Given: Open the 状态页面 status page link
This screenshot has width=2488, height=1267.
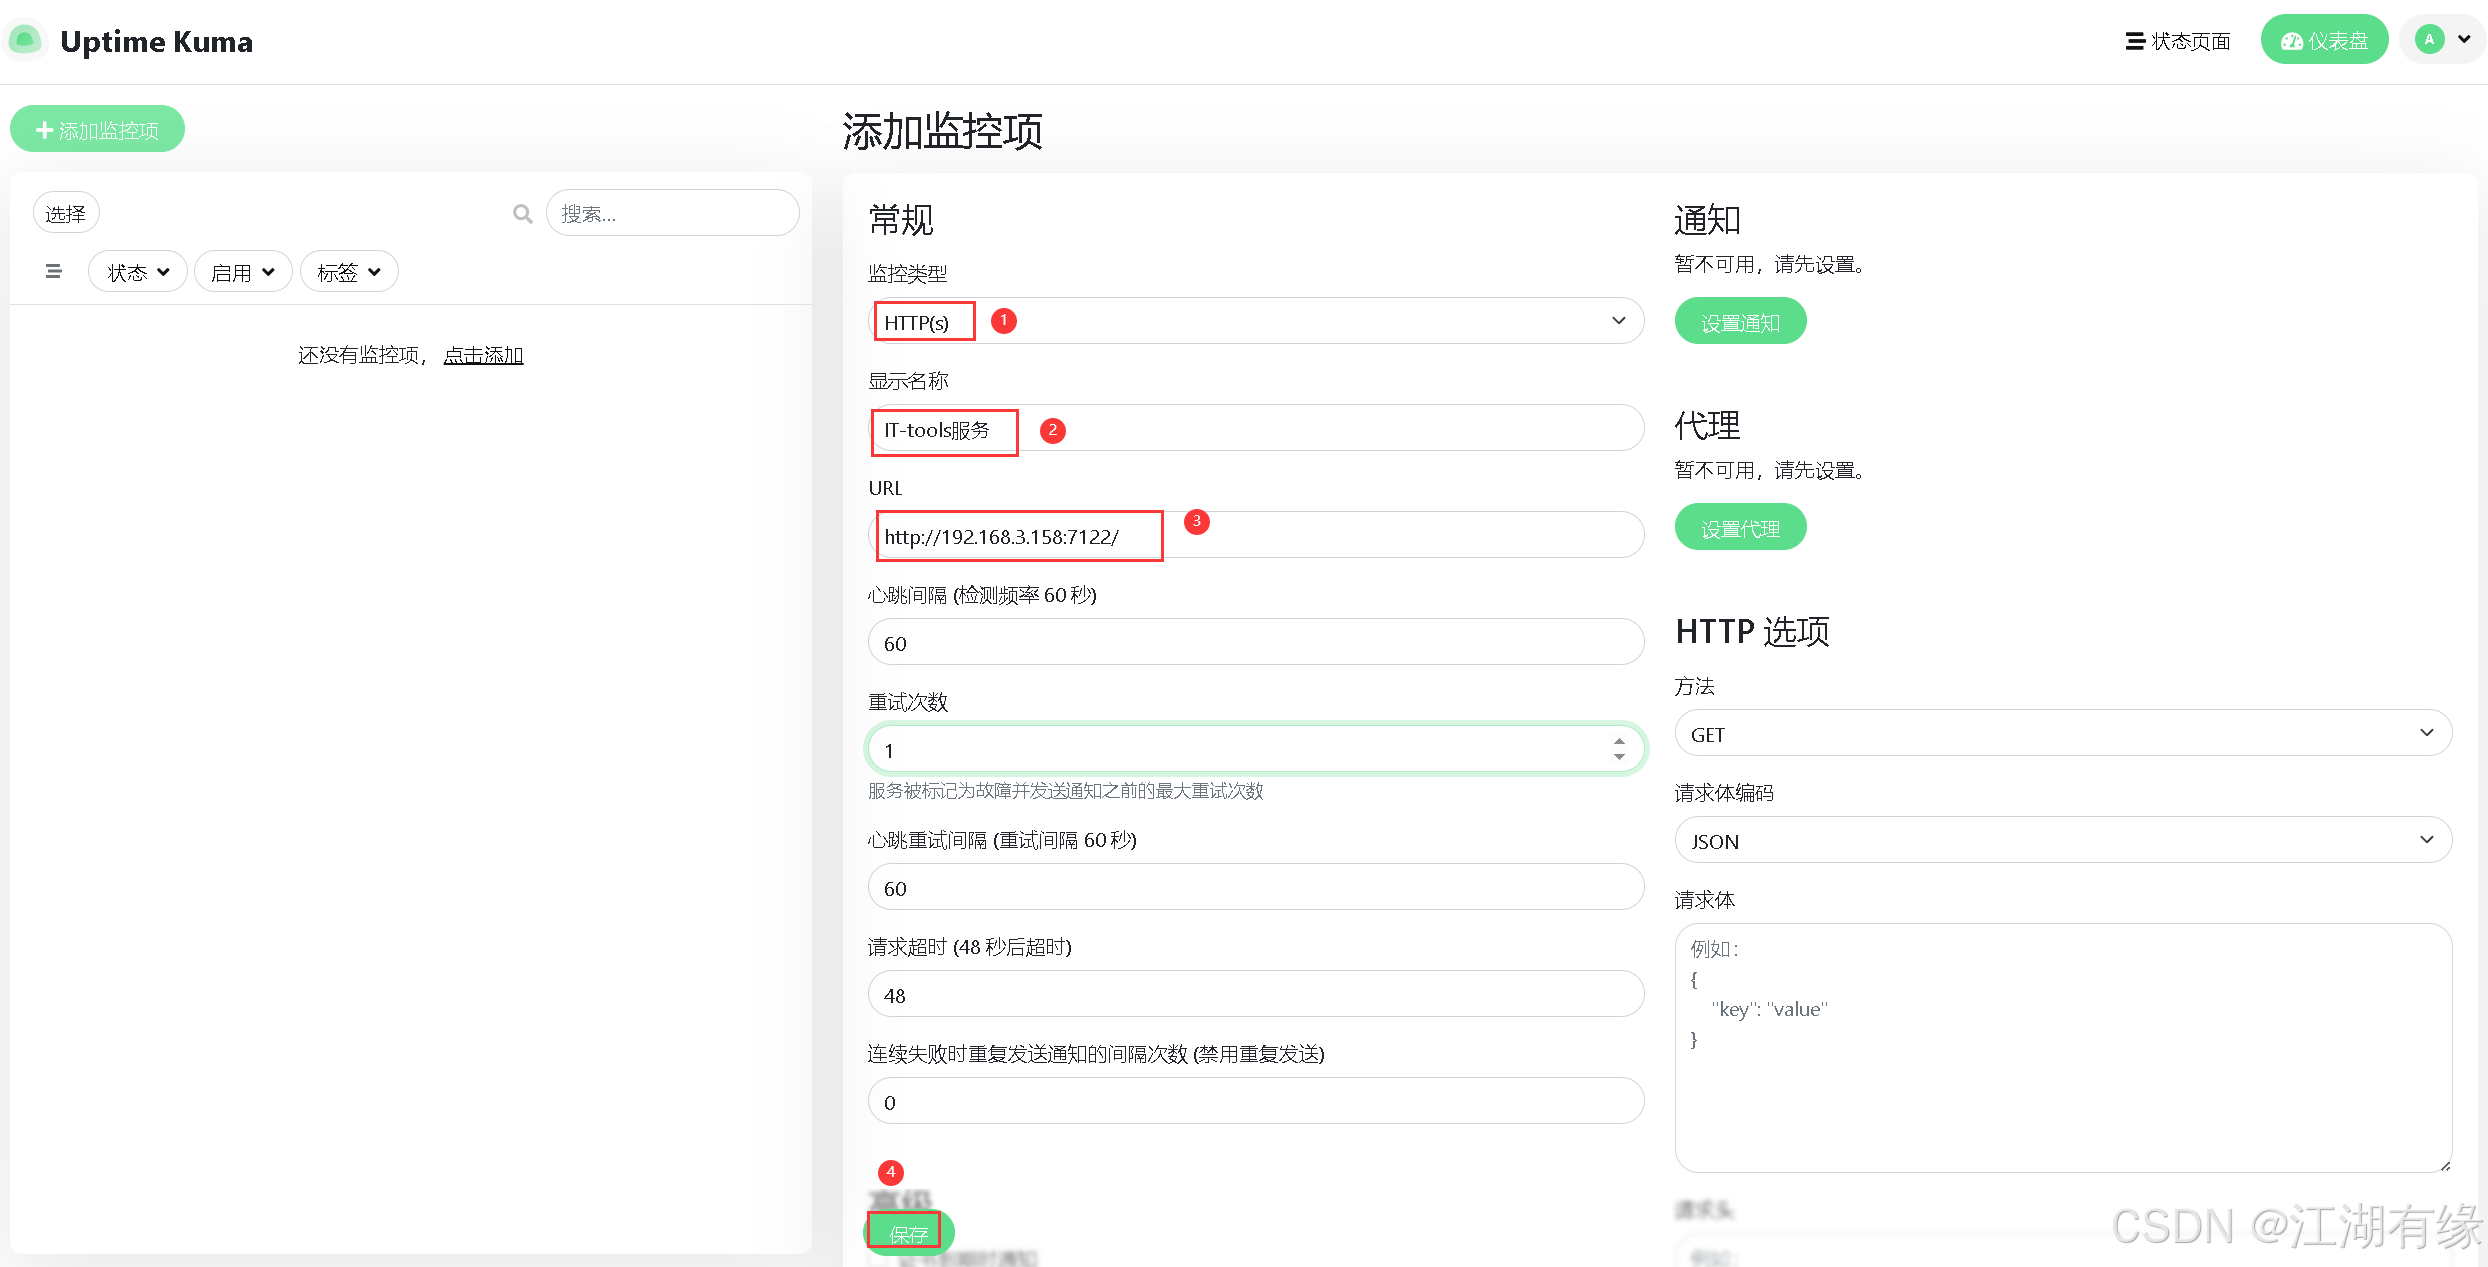Looking at the screenshot, I should tap(2178, 41).
